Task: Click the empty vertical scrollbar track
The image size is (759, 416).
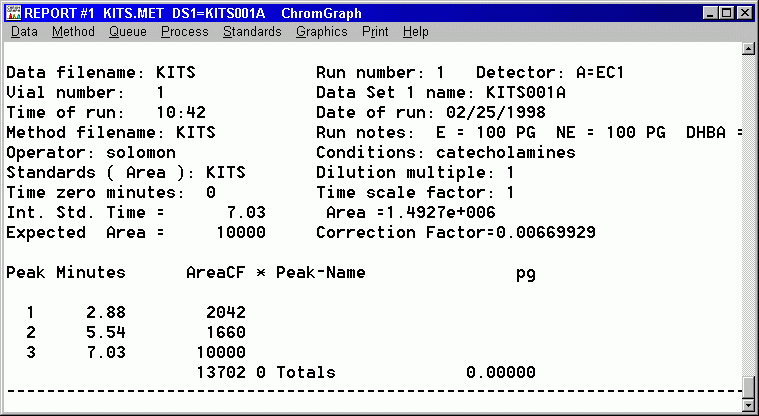Action: [x=749, y=215]
